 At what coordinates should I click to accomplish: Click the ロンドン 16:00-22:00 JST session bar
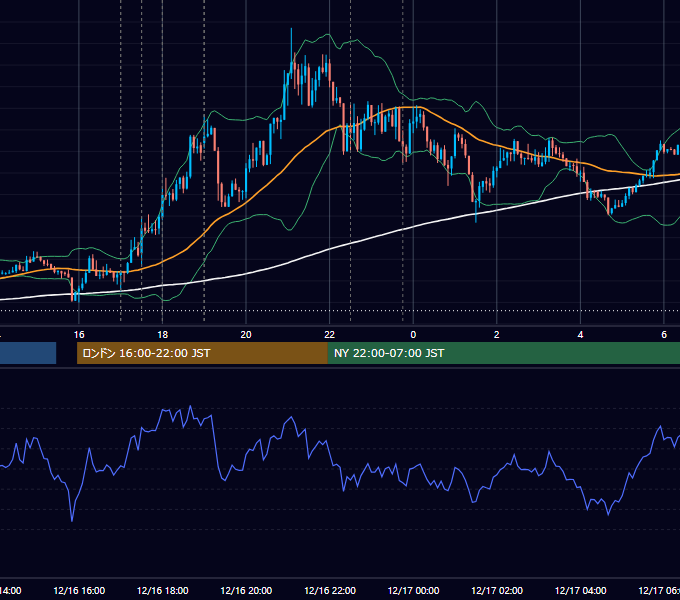tap(202, 353)
